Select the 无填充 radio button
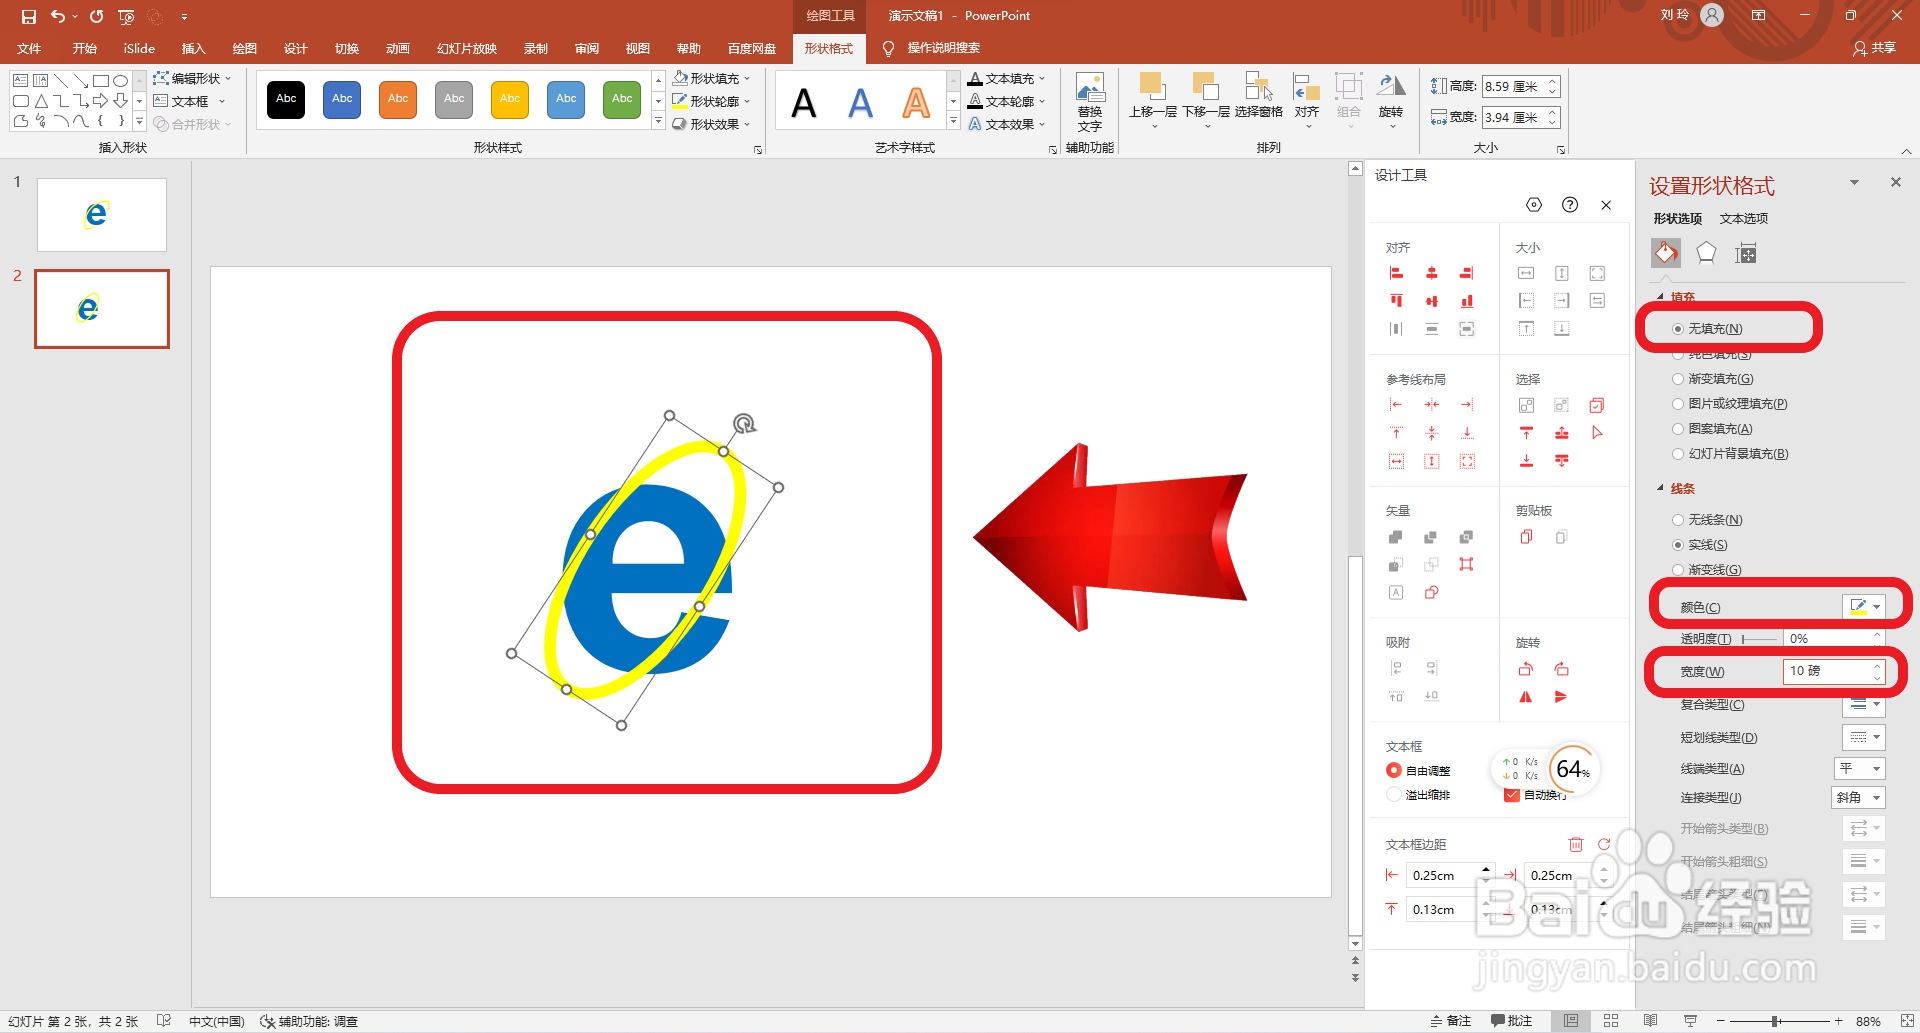1920x1033 pixels. point(1678,329)
